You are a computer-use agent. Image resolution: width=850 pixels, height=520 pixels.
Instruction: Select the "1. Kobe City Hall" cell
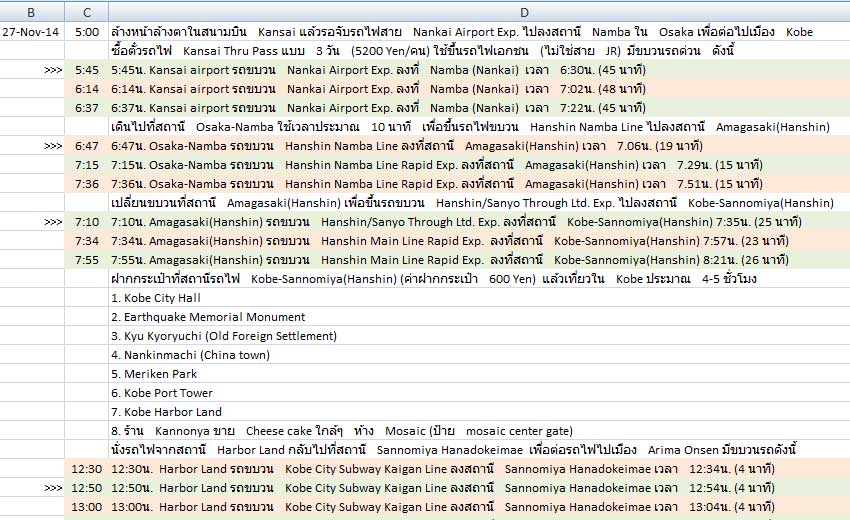(156, 298)
